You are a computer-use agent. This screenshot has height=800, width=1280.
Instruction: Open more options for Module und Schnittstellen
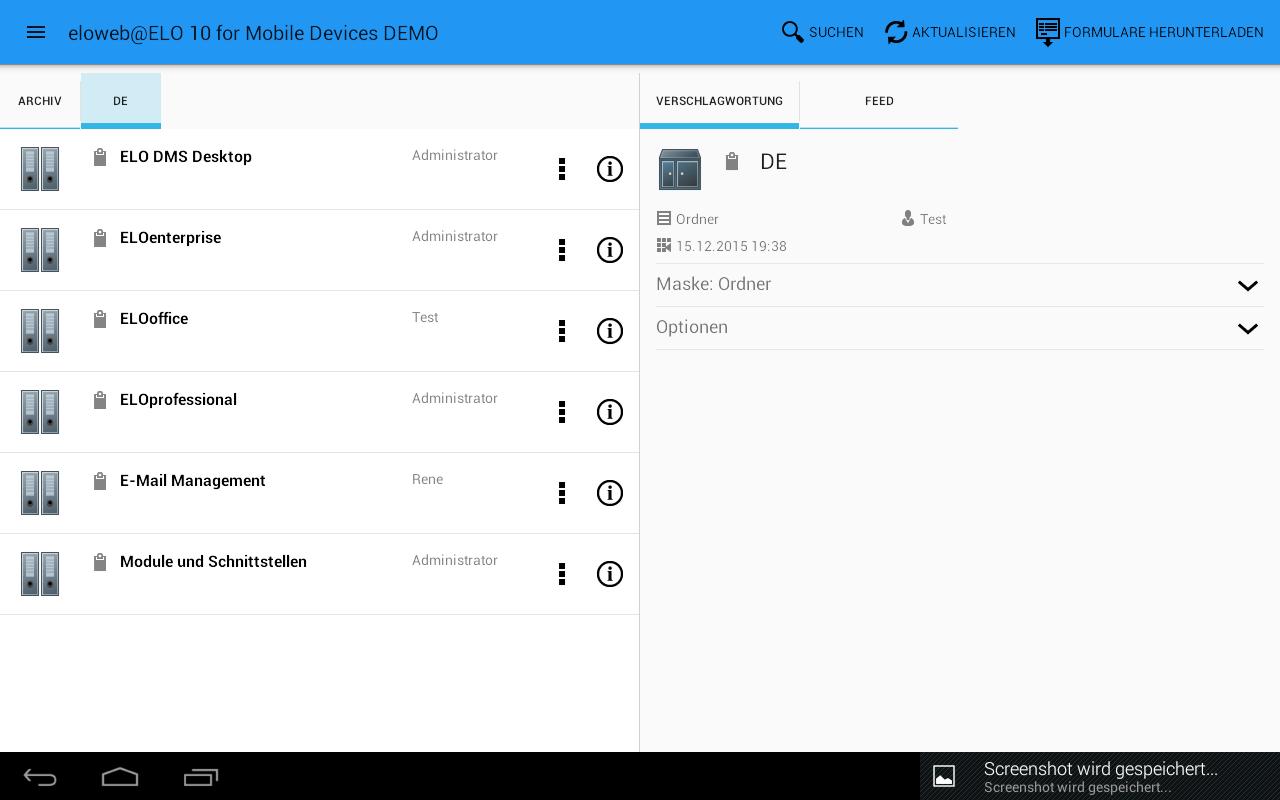click(x=562, y=574)
